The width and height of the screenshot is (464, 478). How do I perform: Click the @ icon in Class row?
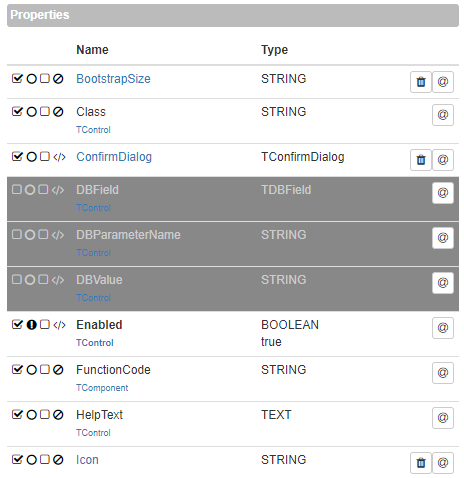pos(443,115)
